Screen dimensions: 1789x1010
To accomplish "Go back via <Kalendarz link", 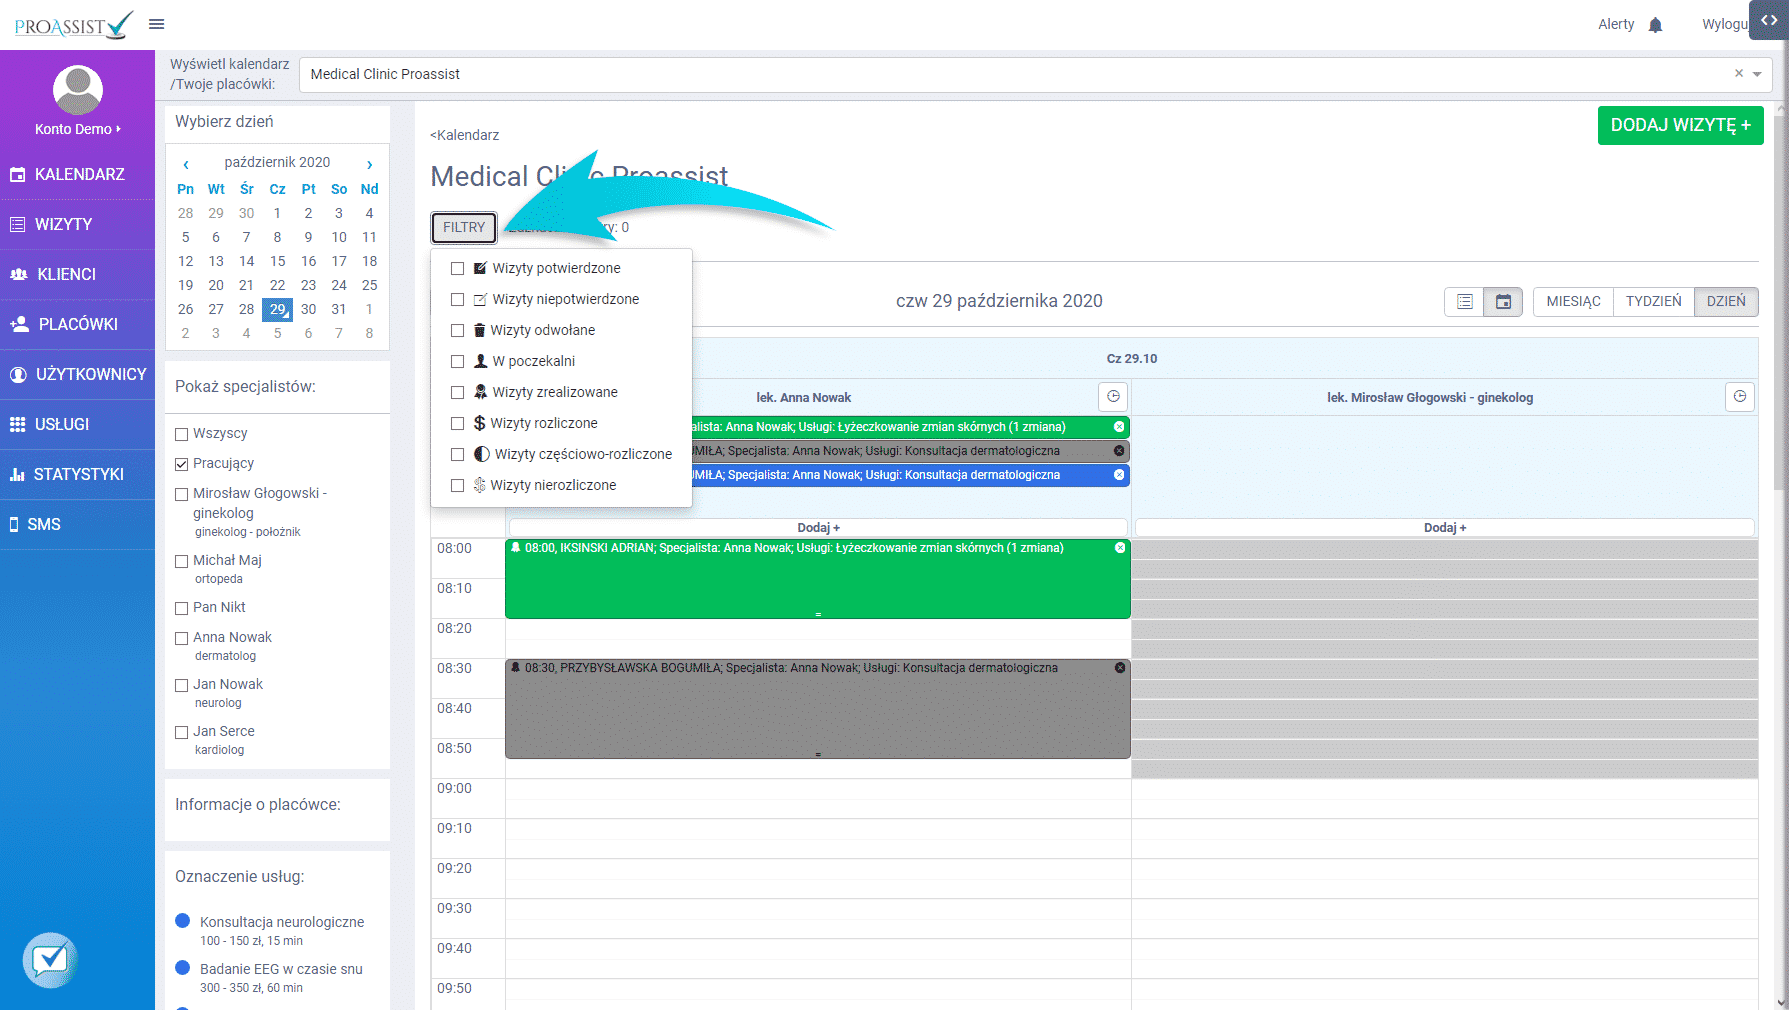I will click(x=464, y=135).
